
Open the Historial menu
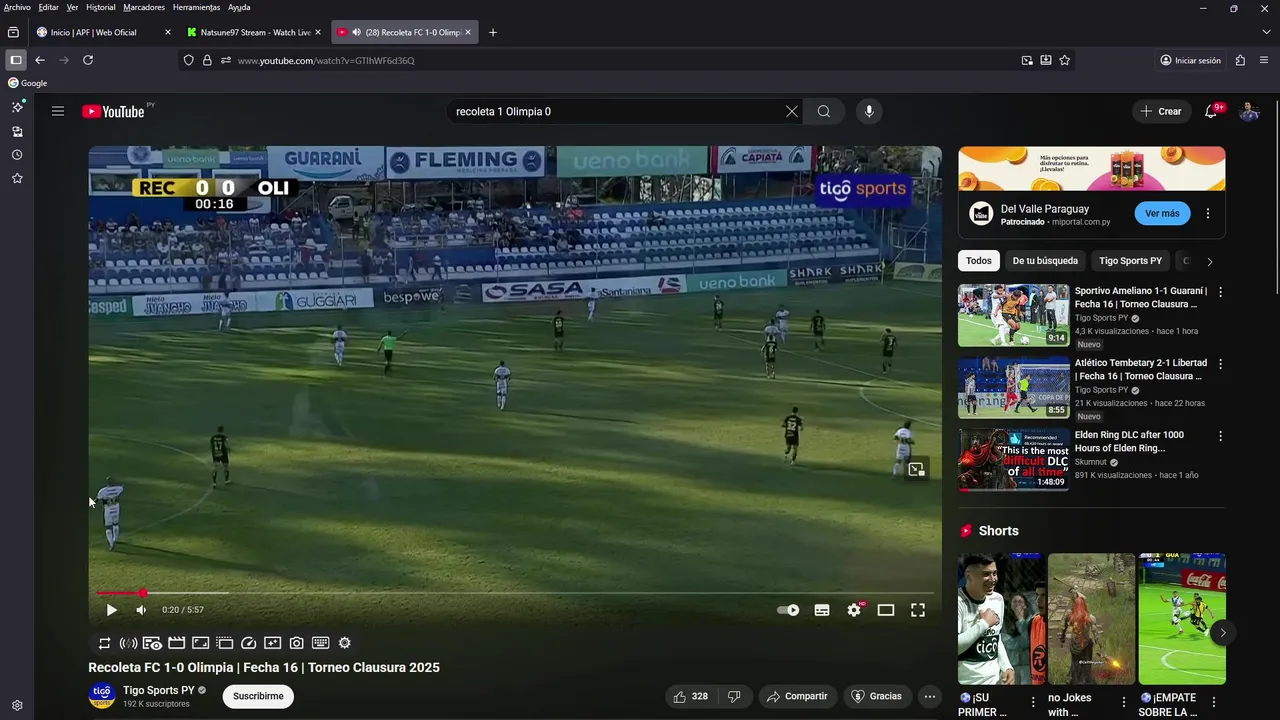pos(101,7)
